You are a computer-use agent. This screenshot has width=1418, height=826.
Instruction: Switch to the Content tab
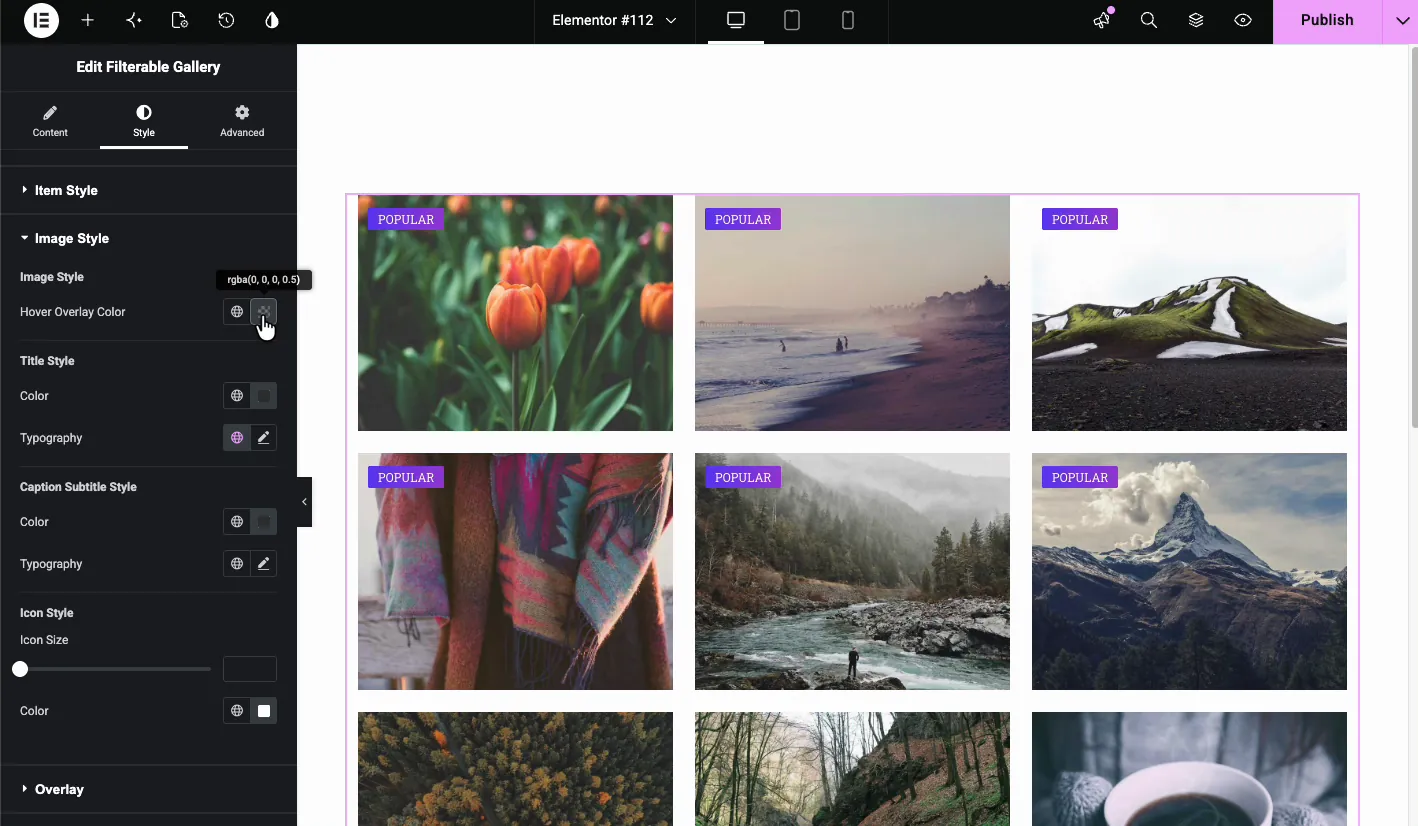tap(50, 121)
